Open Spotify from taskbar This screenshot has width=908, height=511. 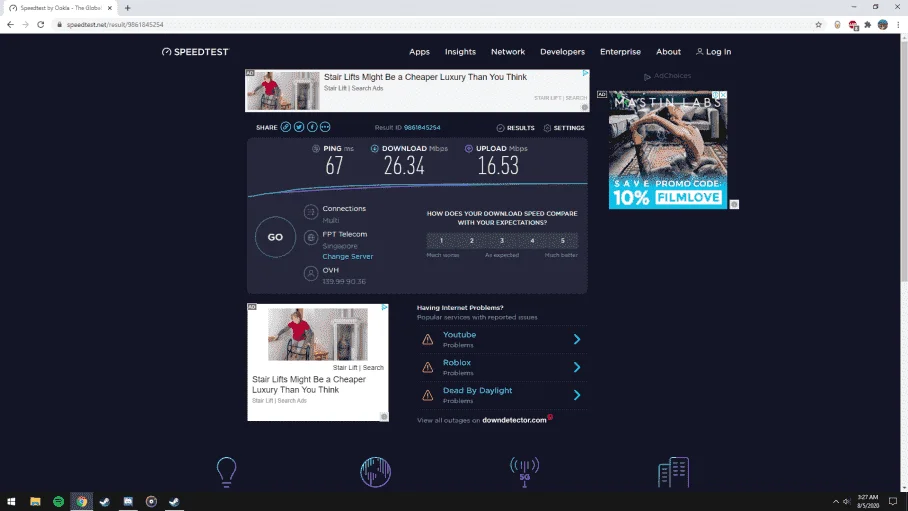pyautogui.click(x=58, y=502)
